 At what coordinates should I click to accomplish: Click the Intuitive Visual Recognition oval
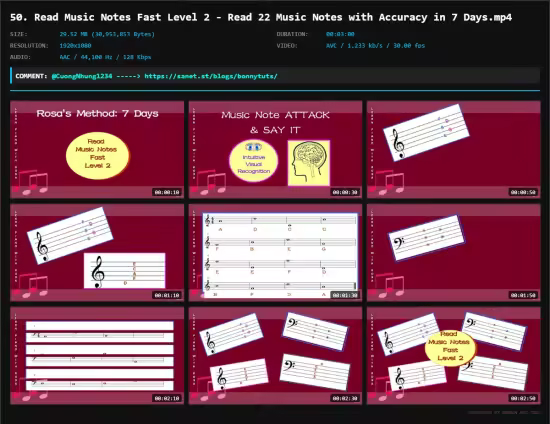click(x=254, y=161)
